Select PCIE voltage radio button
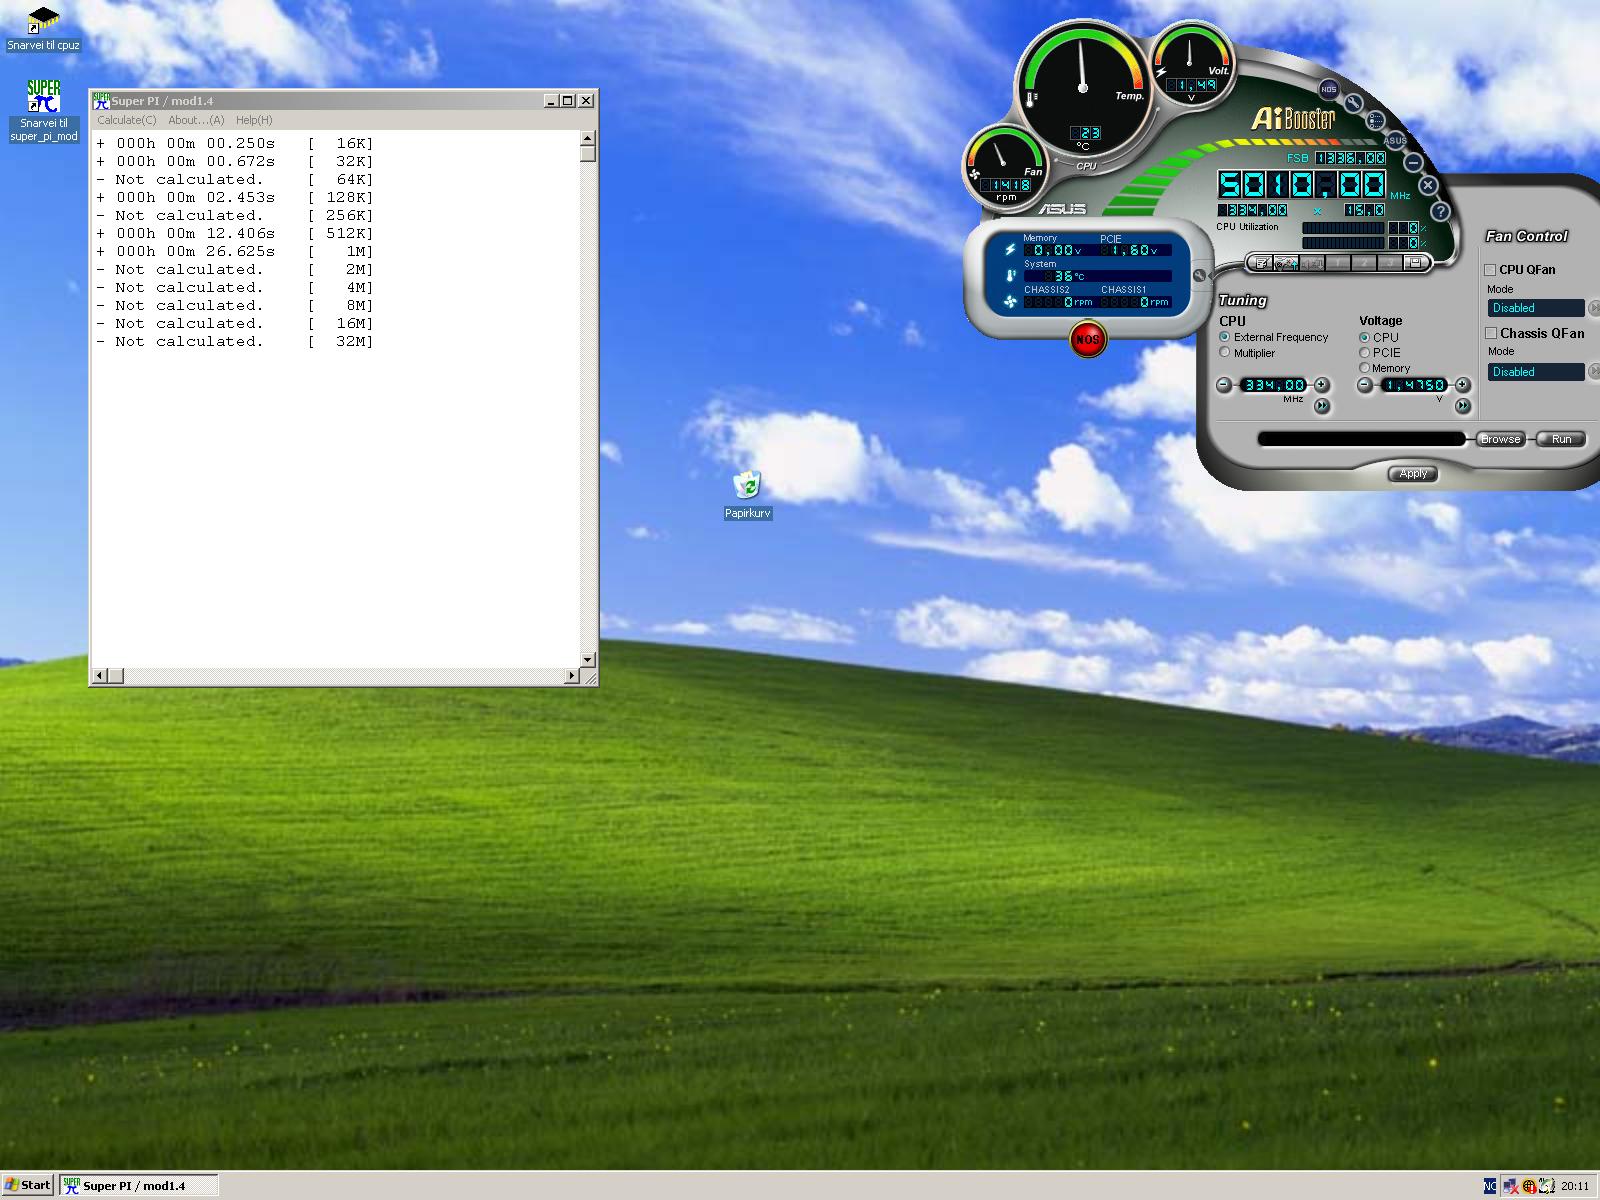 tap(1364, 352)
